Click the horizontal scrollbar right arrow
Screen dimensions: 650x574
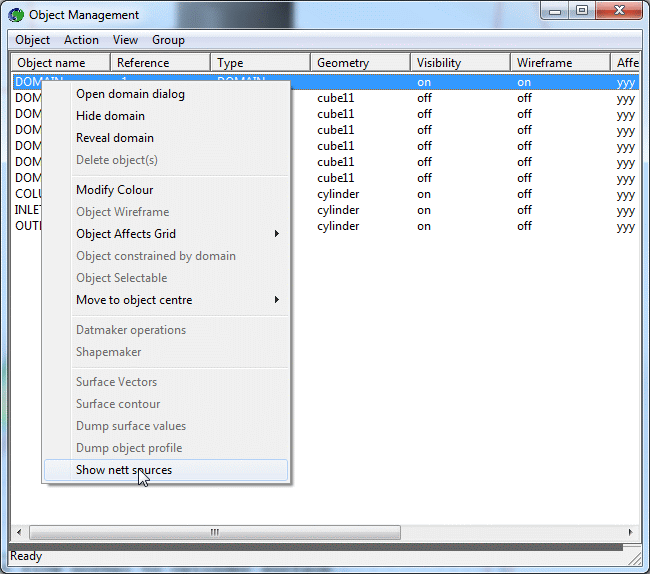point(630,533)
